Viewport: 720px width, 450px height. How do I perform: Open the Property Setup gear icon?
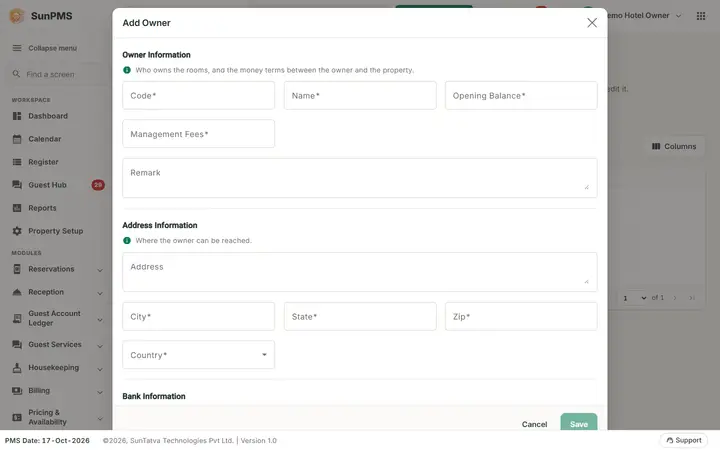tap(17, 231)
